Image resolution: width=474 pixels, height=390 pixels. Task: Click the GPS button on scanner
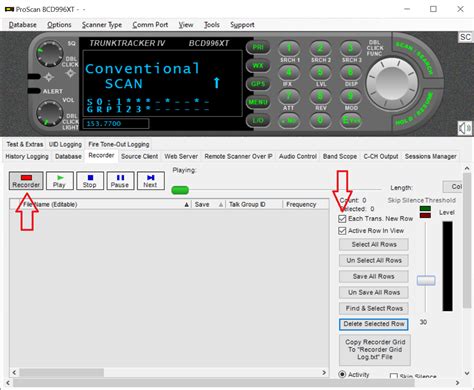click(x=258, y=84)
